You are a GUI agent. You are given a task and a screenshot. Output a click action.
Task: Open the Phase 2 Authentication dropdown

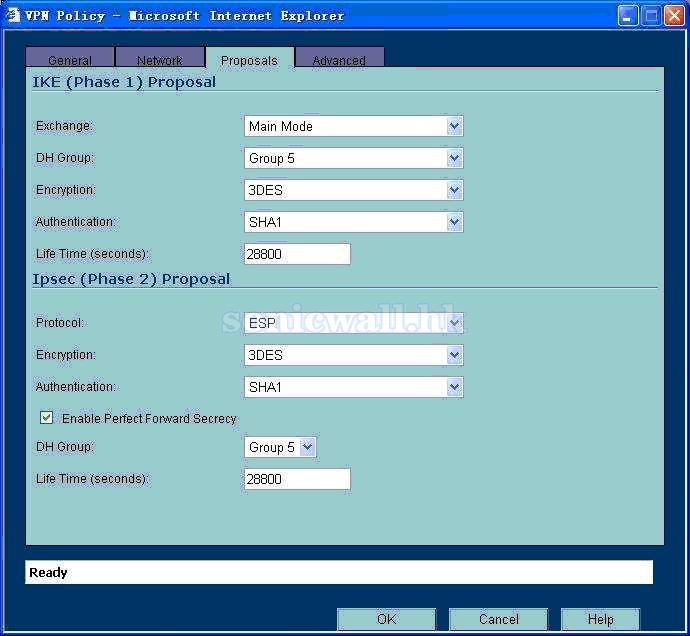click(x=354, y=387)
